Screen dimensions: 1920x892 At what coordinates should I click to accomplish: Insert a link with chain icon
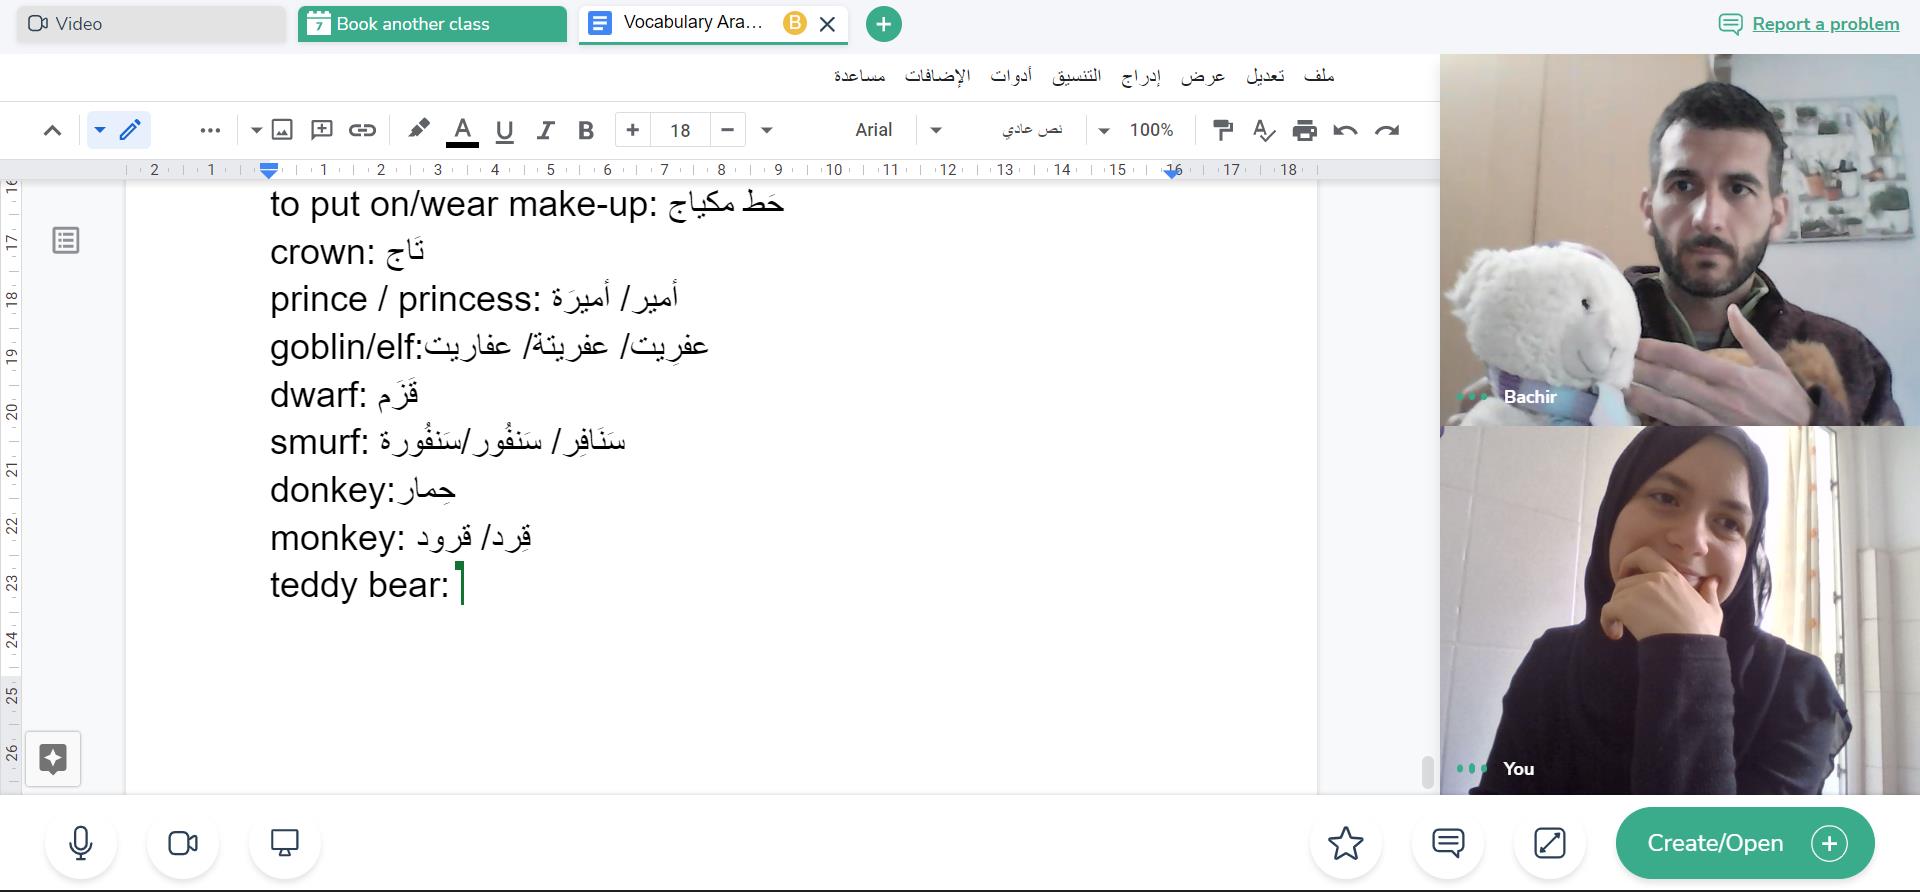coord(362,130)
